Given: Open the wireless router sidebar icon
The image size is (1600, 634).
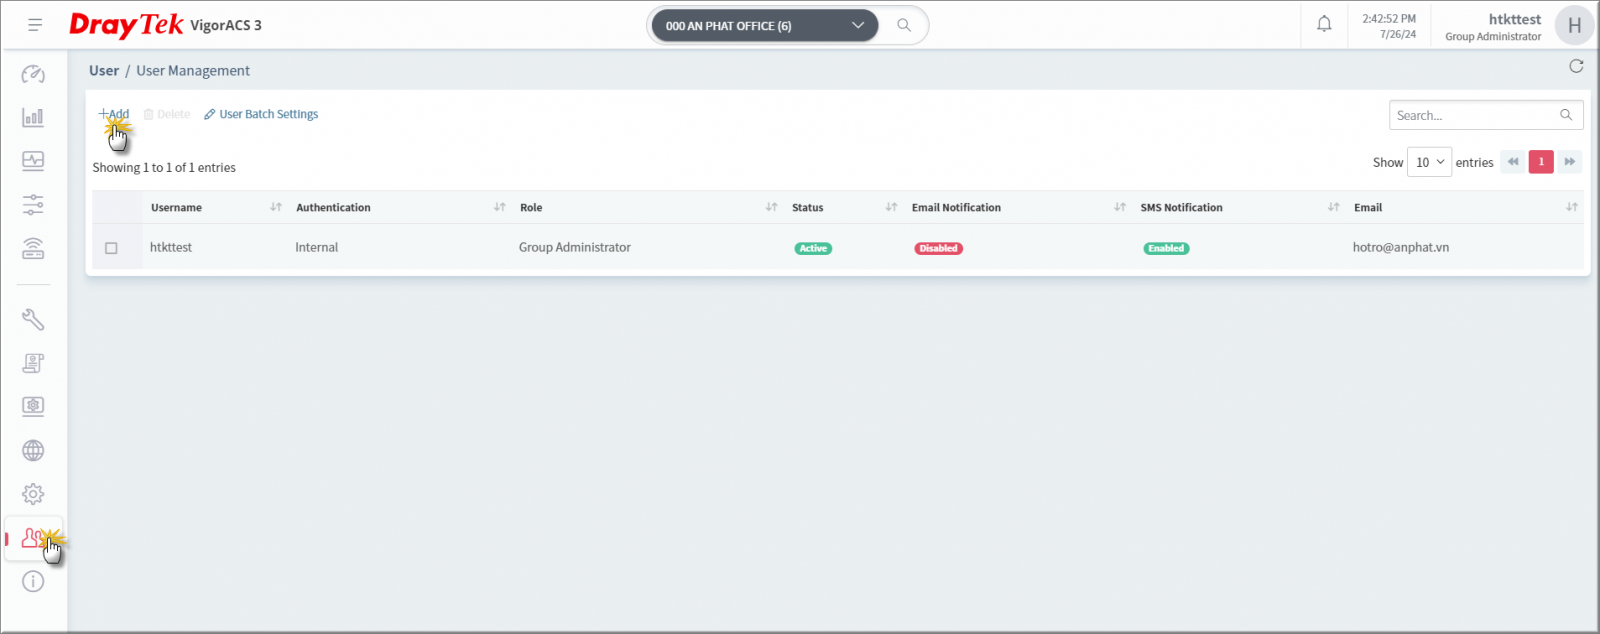Looking at the screenshot, I should 33,248.
